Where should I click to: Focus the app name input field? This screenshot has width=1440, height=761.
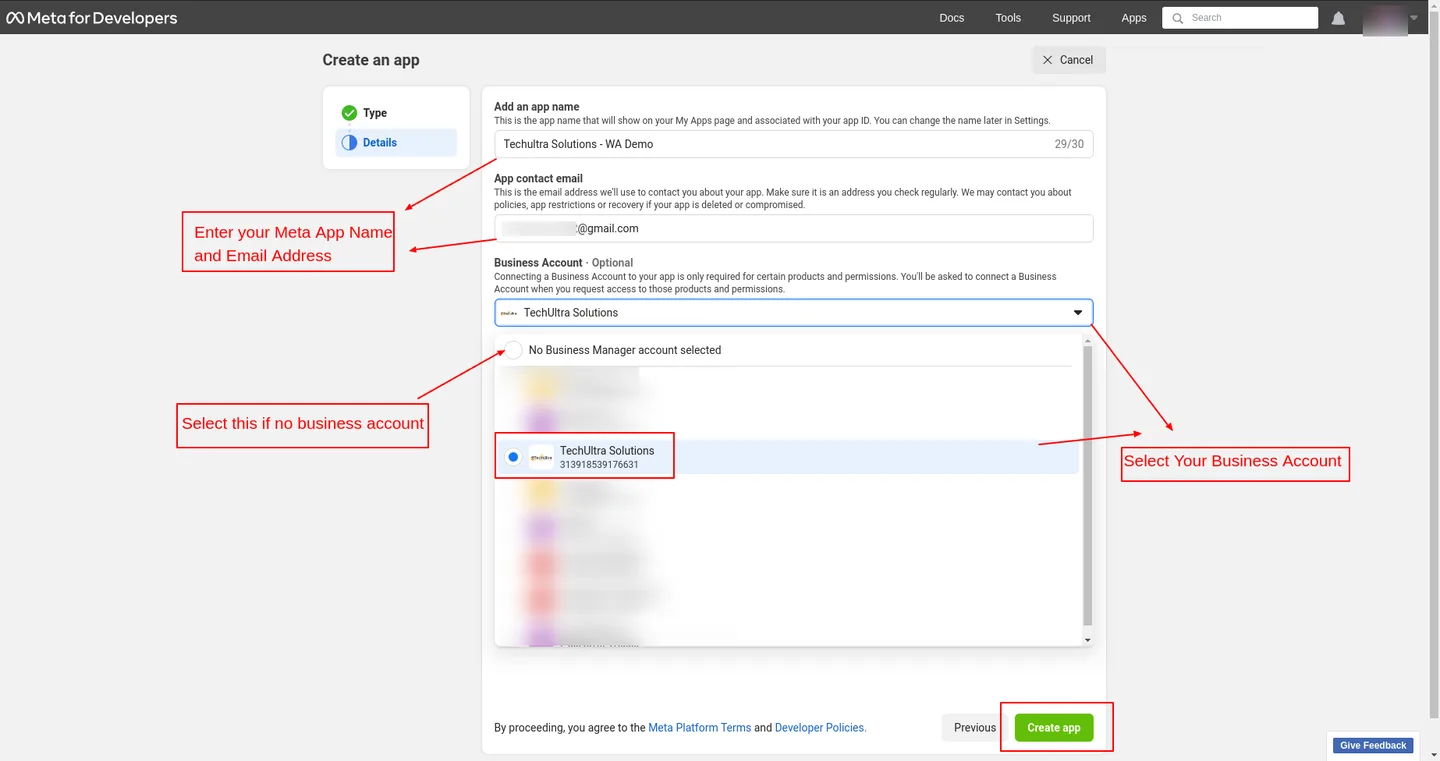793,144
